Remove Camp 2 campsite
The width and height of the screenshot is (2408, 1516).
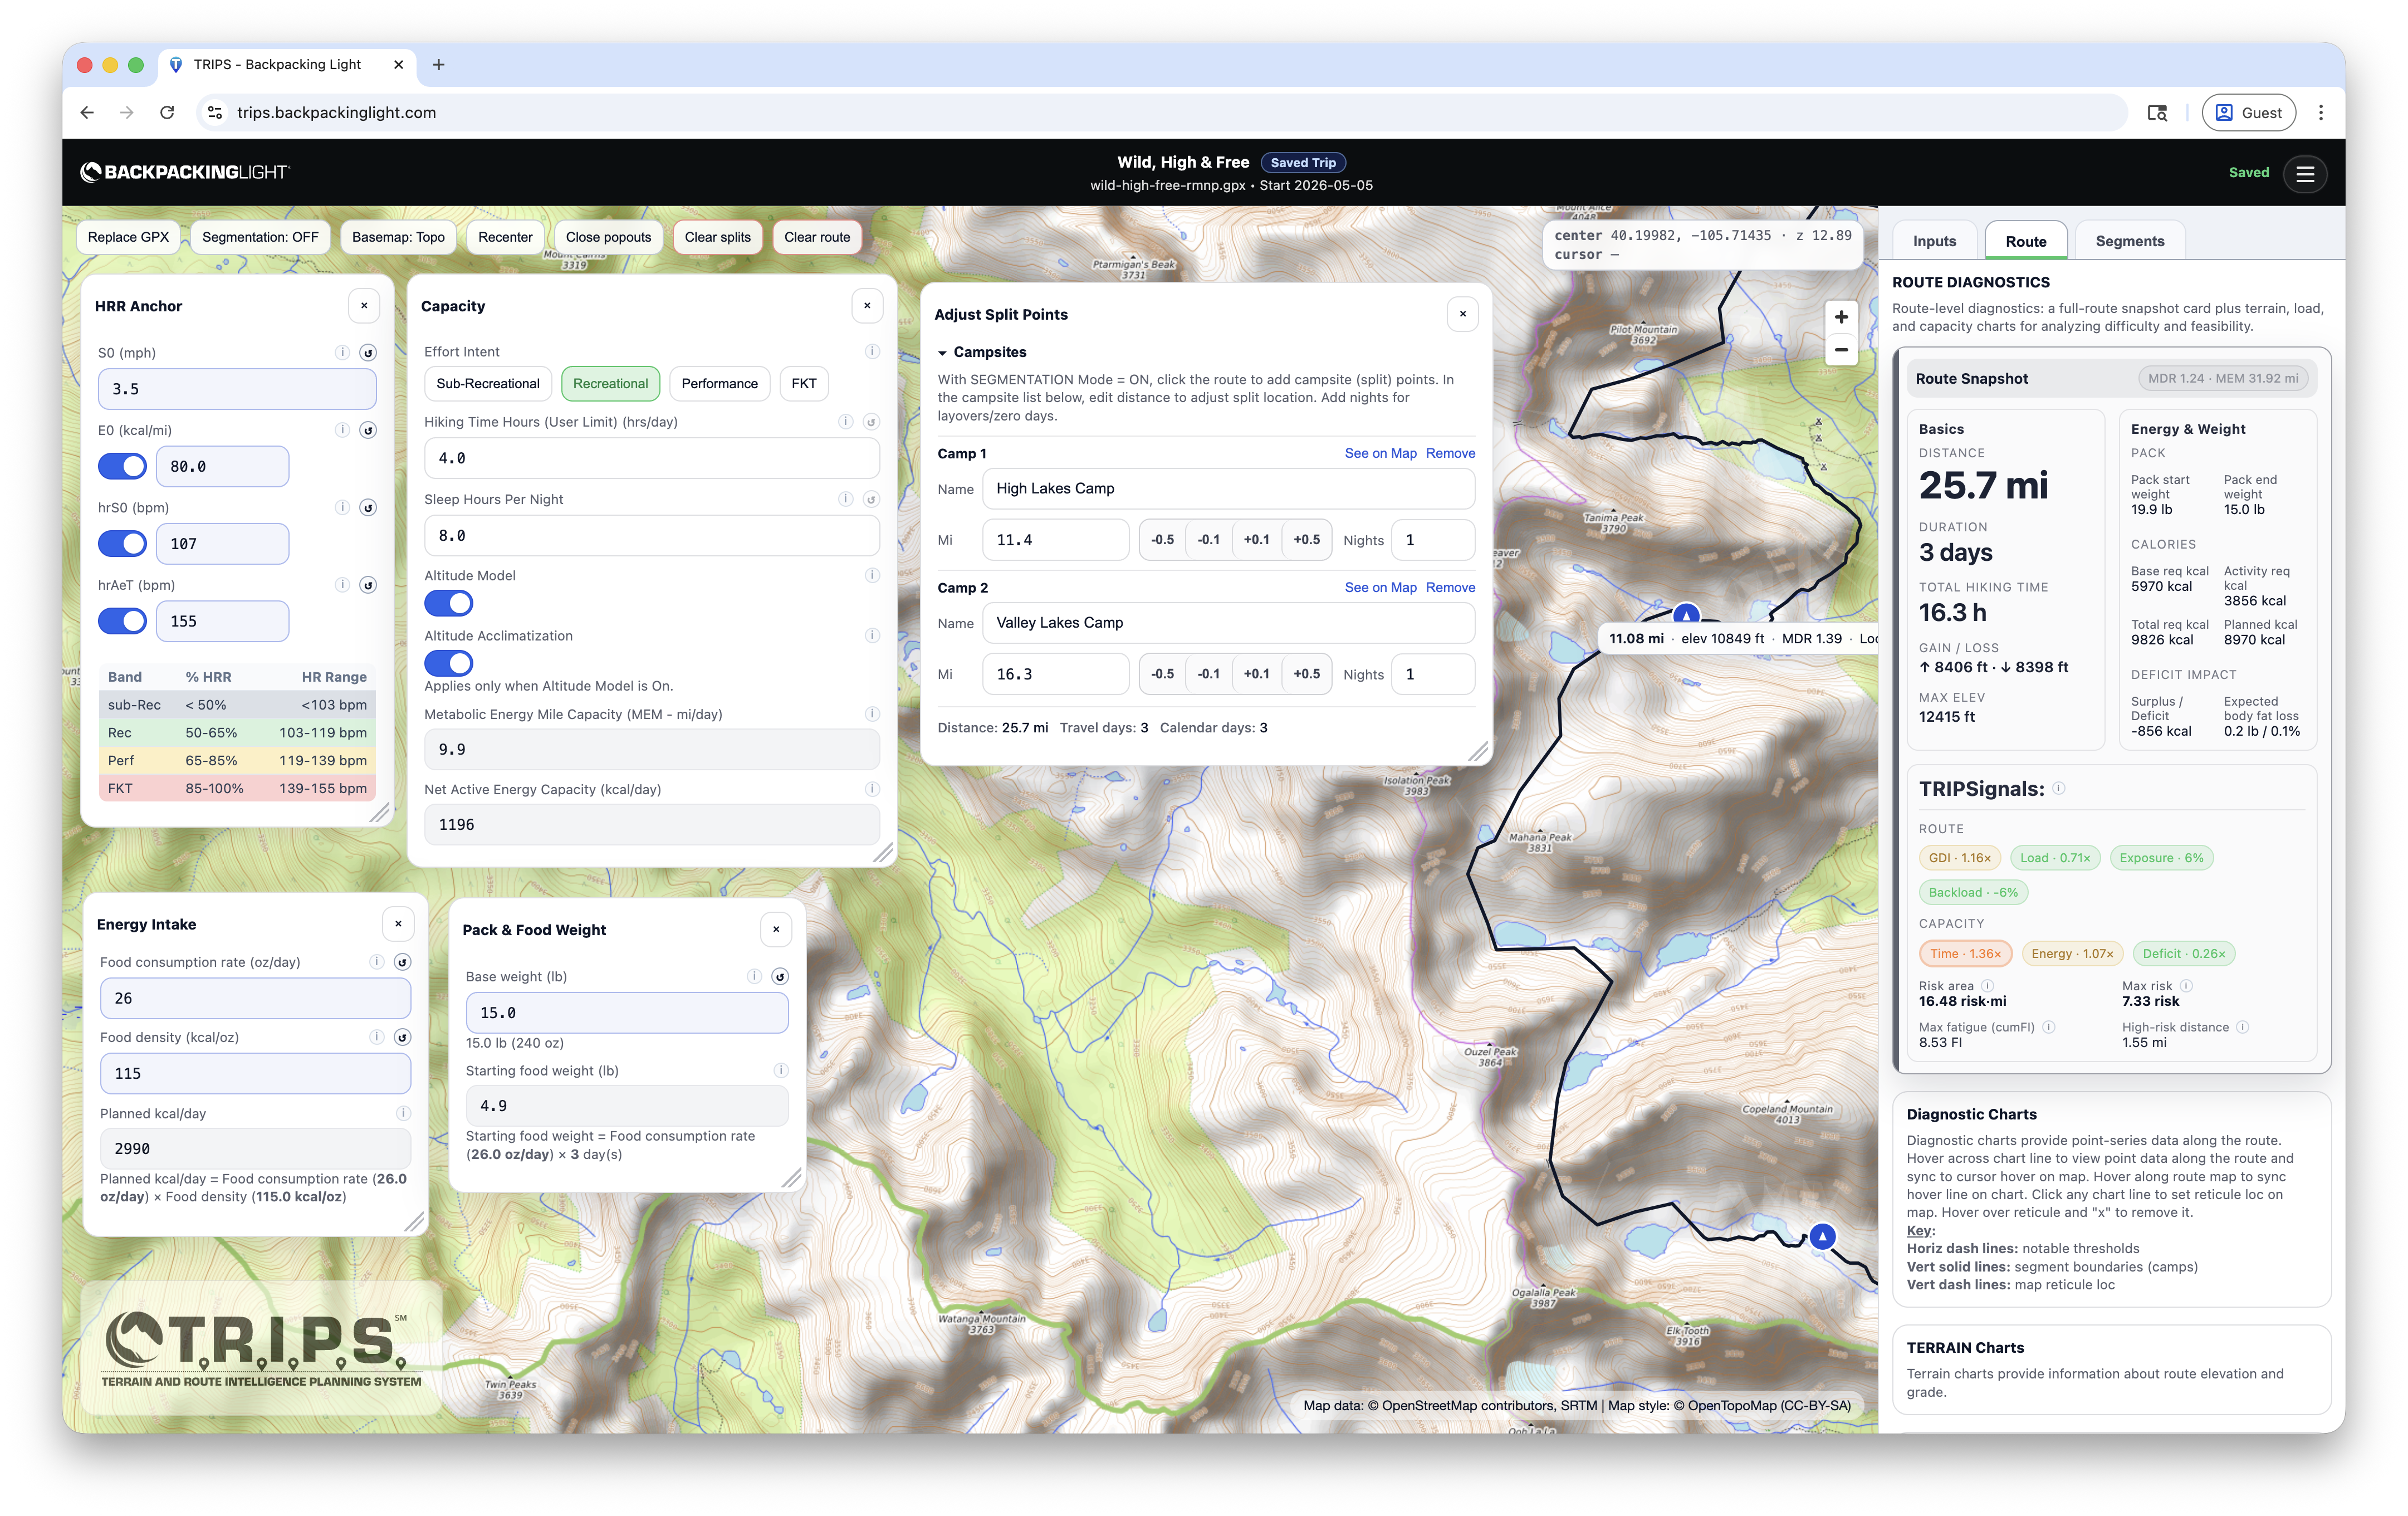[1450, 587]
